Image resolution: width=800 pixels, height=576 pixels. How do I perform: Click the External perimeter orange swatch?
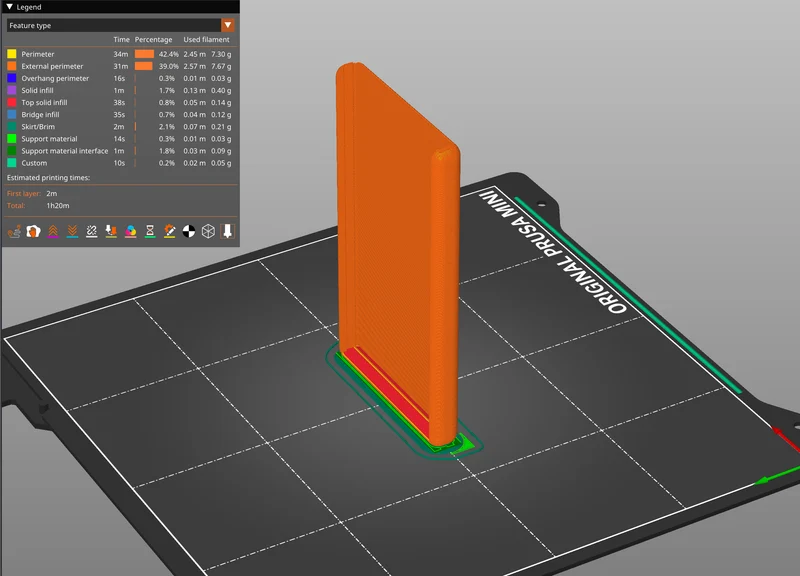(11, 66)
